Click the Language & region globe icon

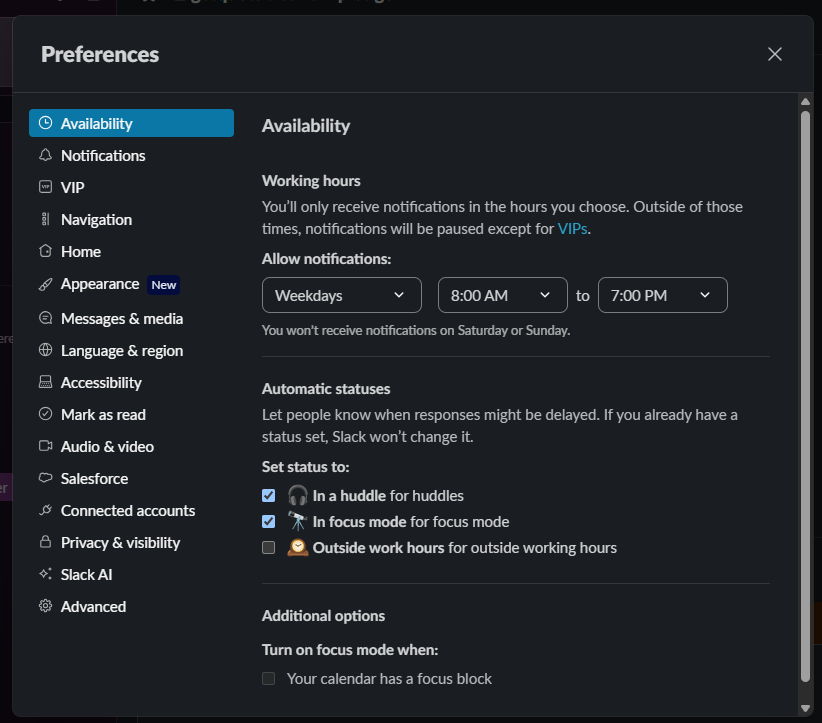[46, 350]
